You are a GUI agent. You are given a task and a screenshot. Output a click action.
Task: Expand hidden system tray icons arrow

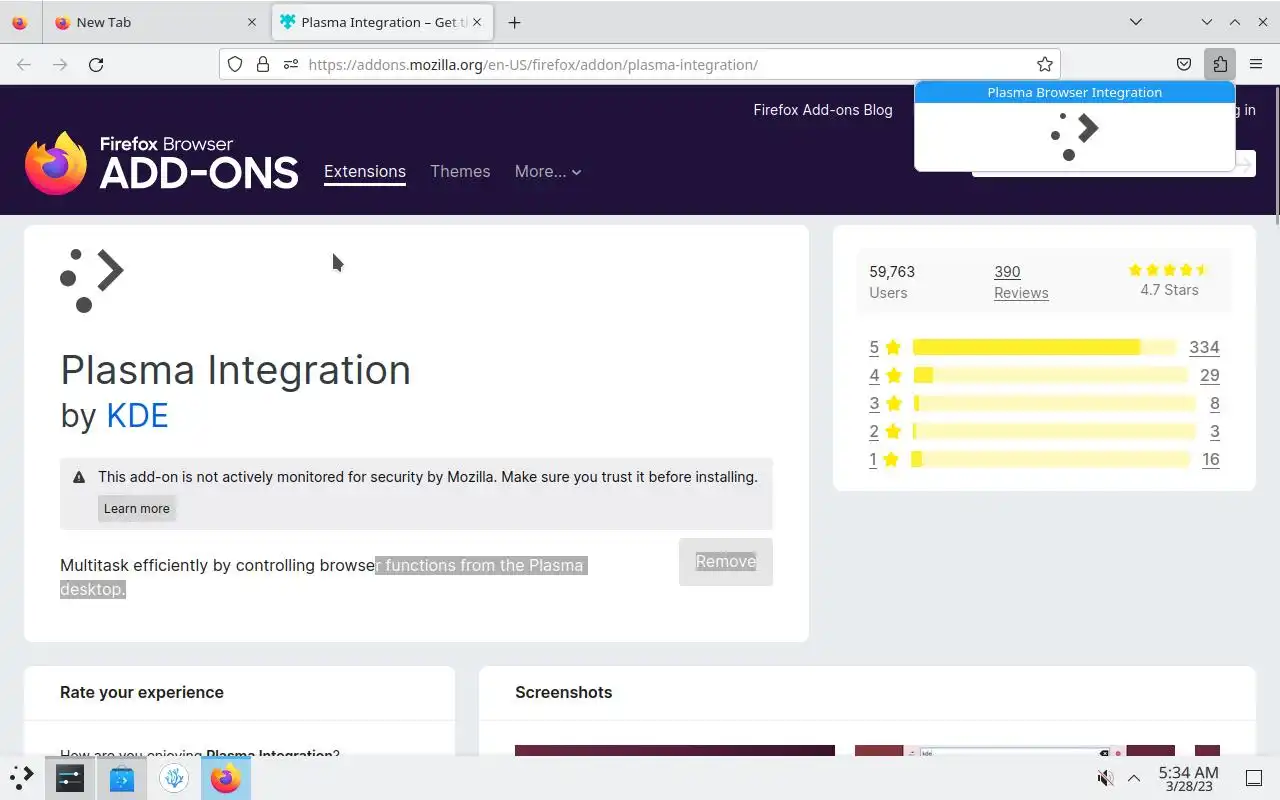(1134, 778)
